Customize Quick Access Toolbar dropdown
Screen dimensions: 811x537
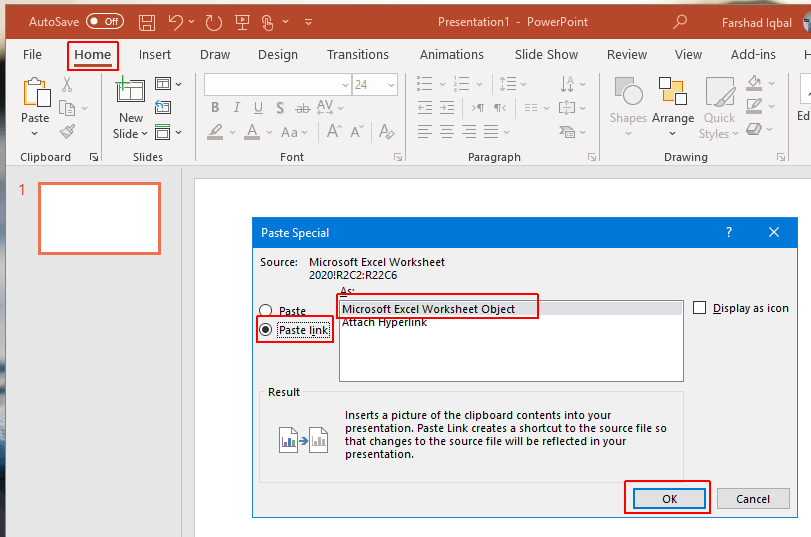[x=308, y=22]
